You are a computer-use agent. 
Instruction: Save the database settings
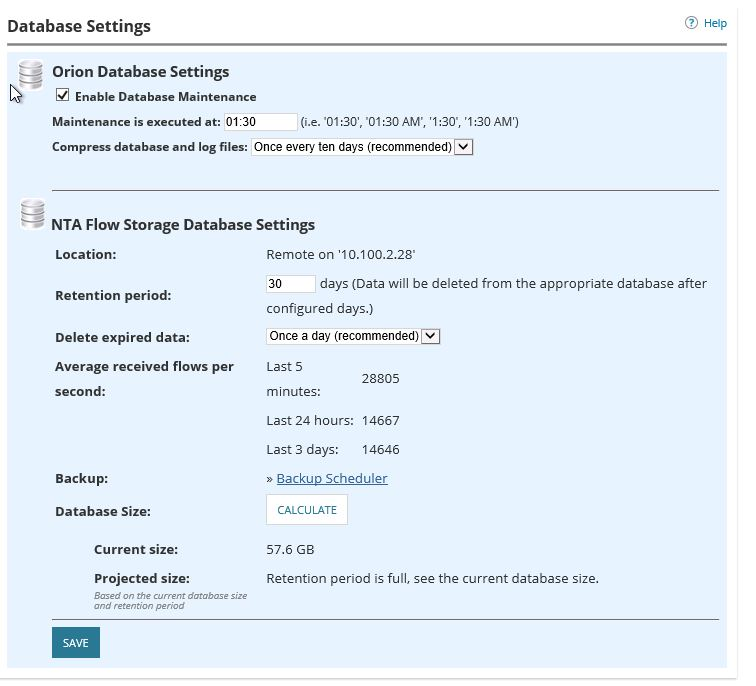coord(76,643)
